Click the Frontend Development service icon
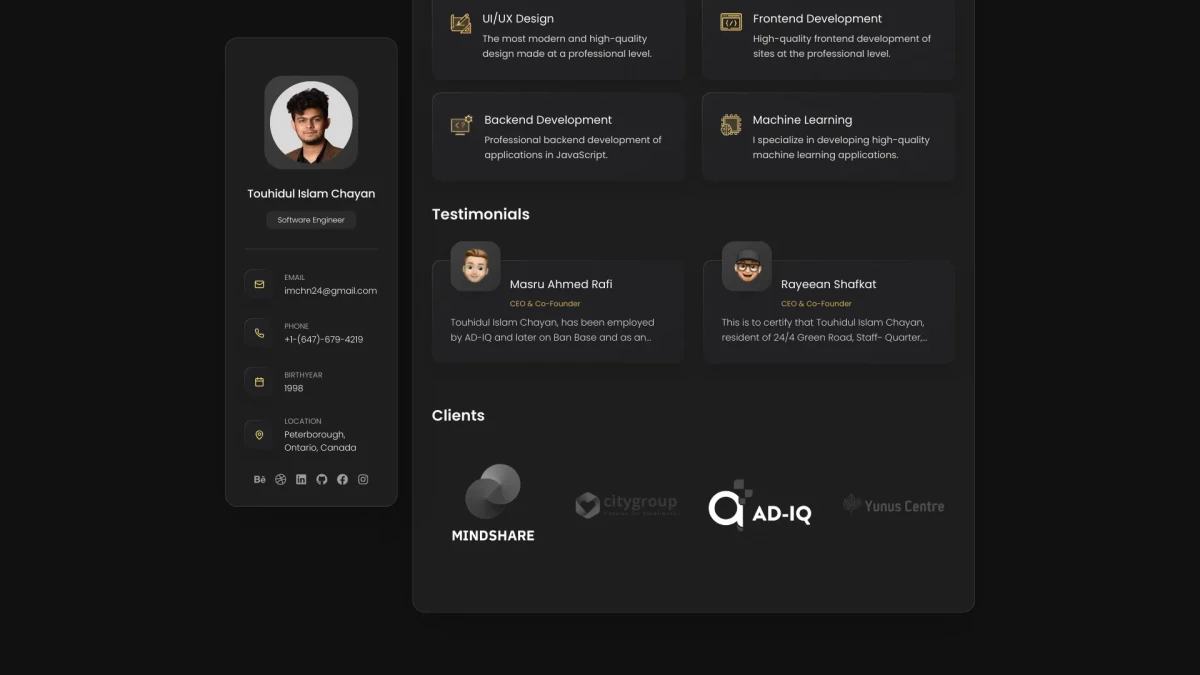The height and width of the screenshot is (675, 1200). click(x=731, y=21)
